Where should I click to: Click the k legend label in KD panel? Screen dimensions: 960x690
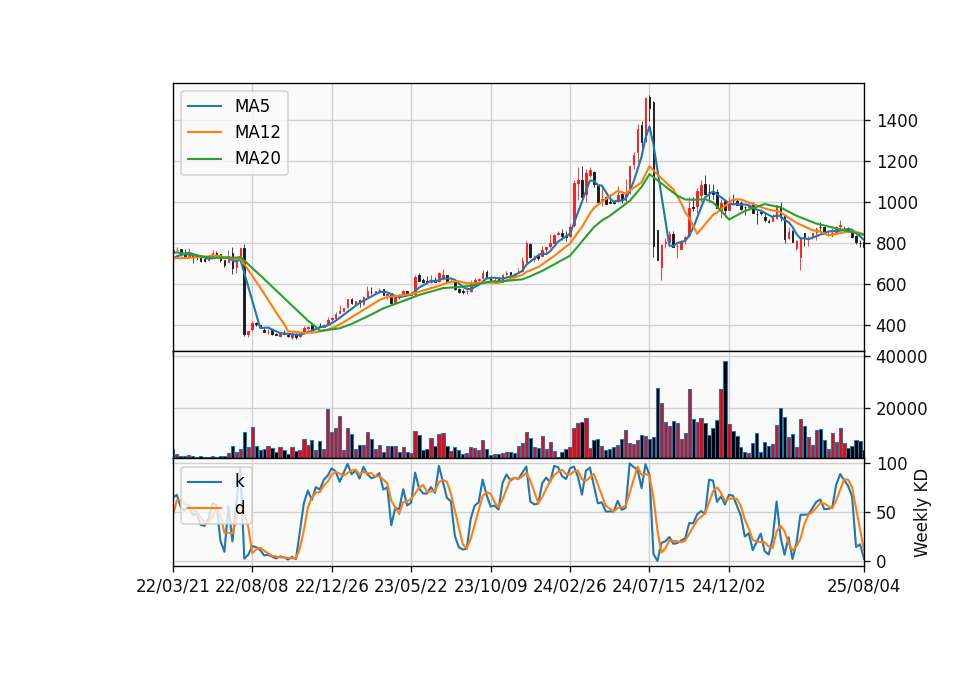click(x=239, y=481)
